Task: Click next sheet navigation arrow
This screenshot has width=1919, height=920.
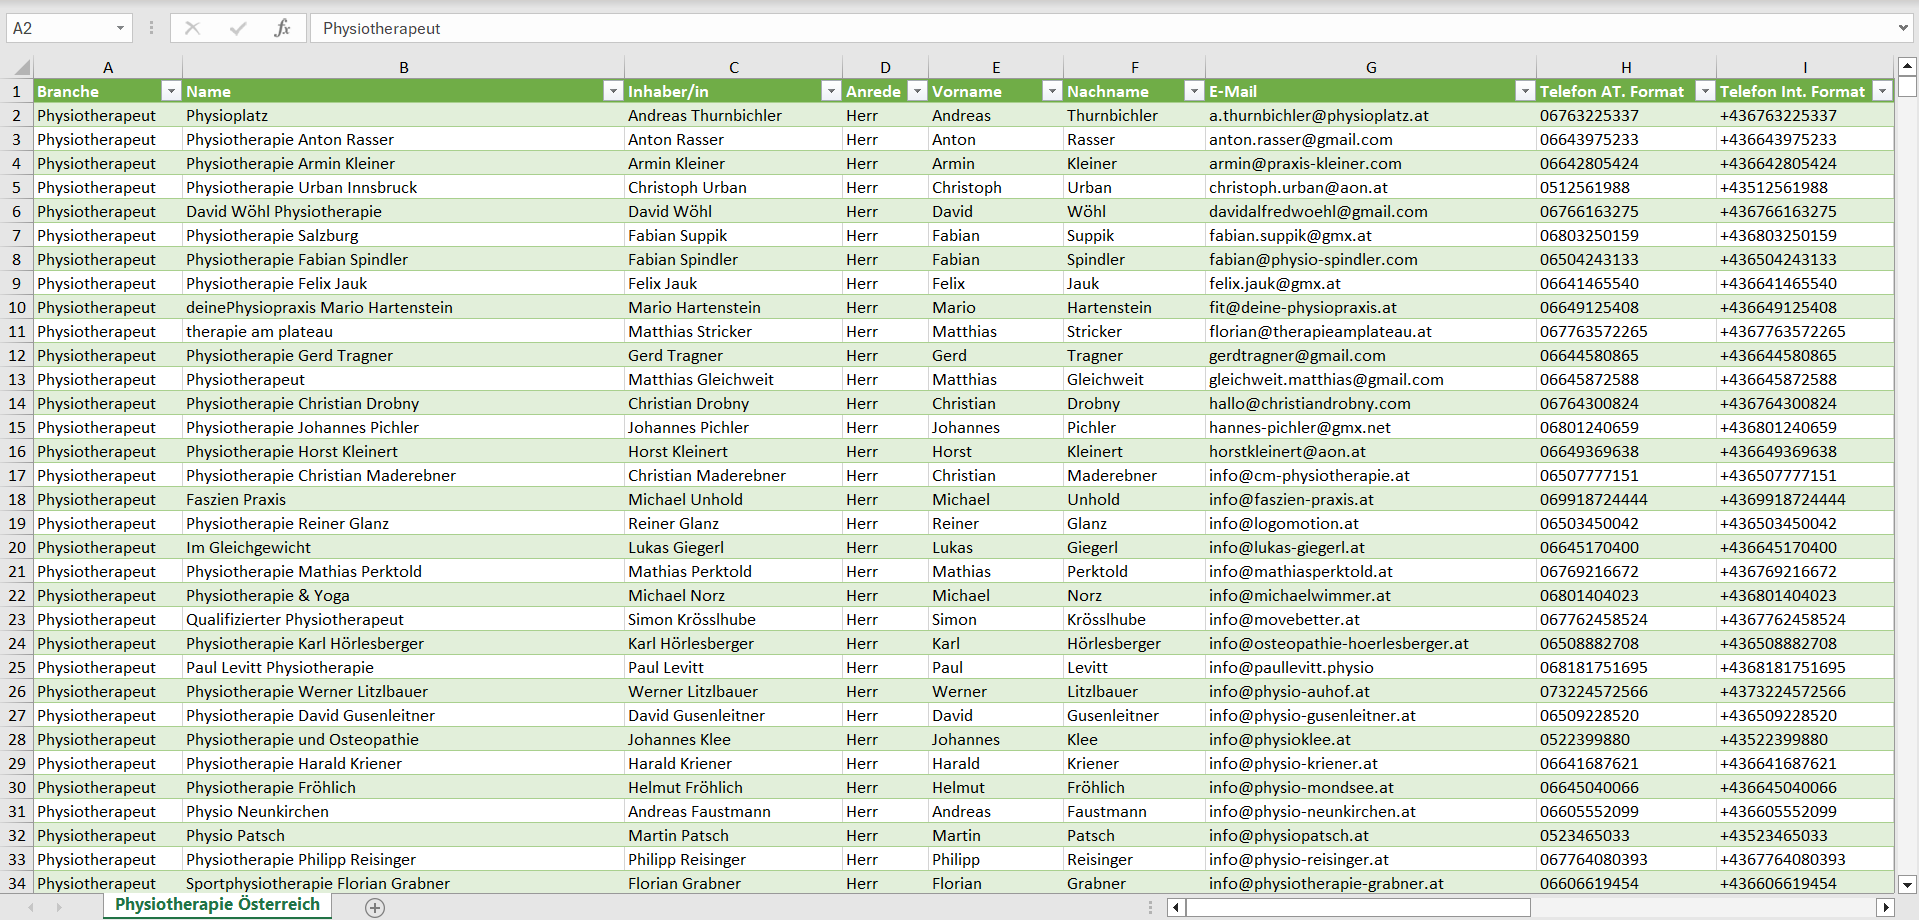Action: click(59, 907)
